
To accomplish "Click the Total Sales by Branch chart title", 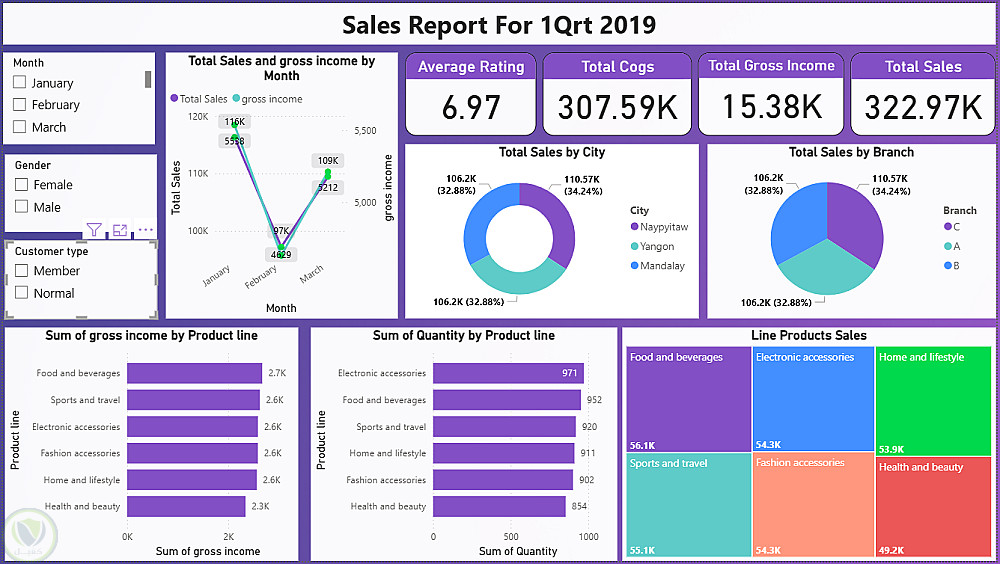I will [851, 152].
